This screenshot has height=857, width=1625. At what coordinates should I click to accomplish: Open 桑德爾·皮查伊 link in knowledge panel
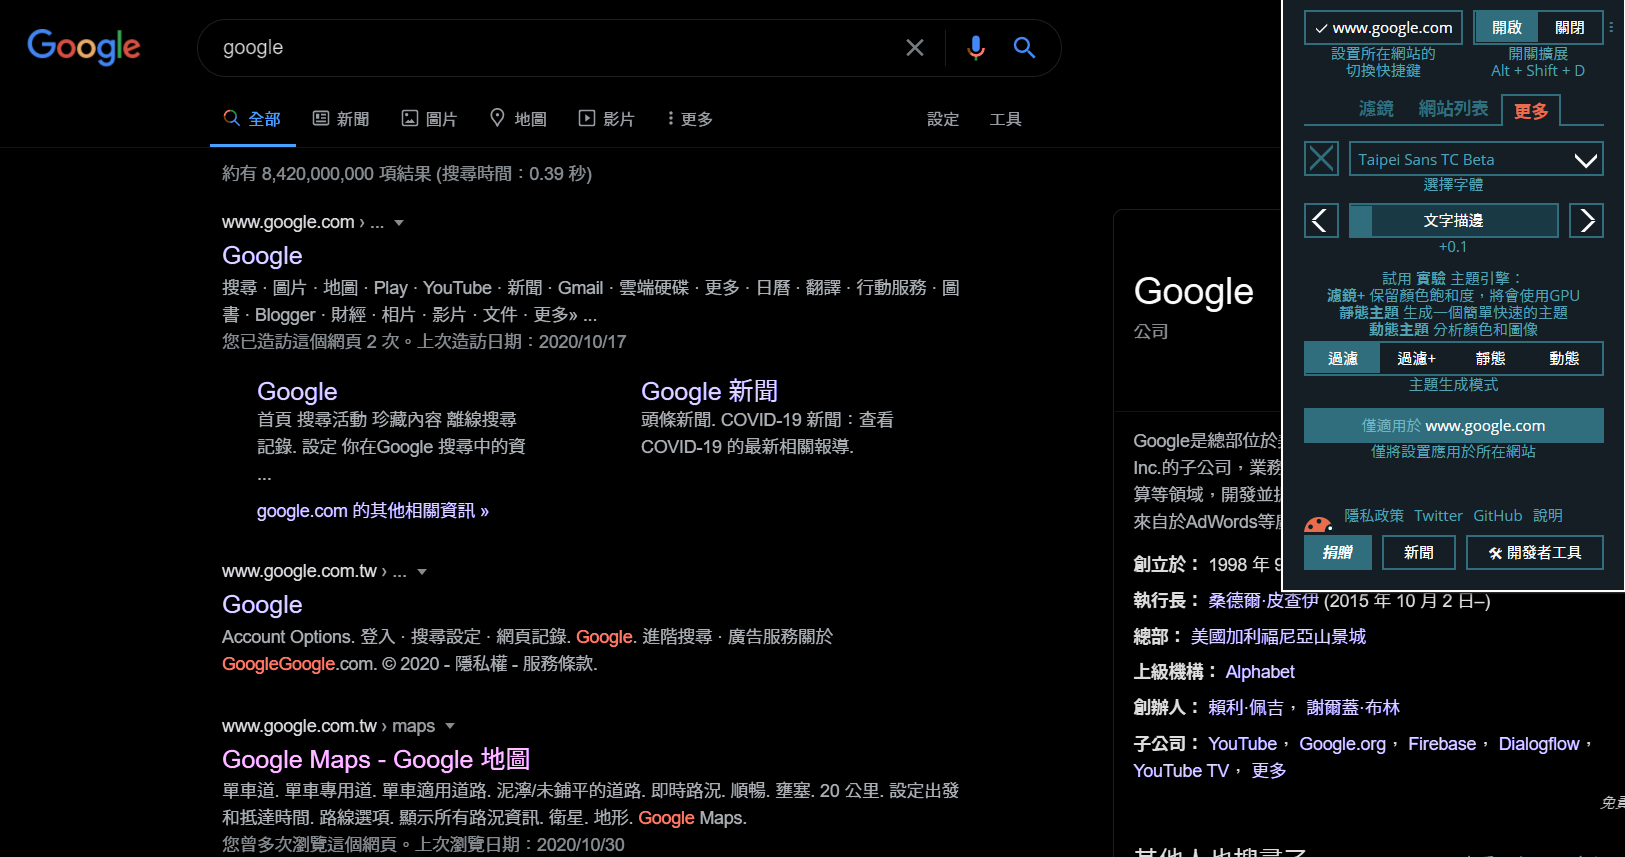[1263, 601]
